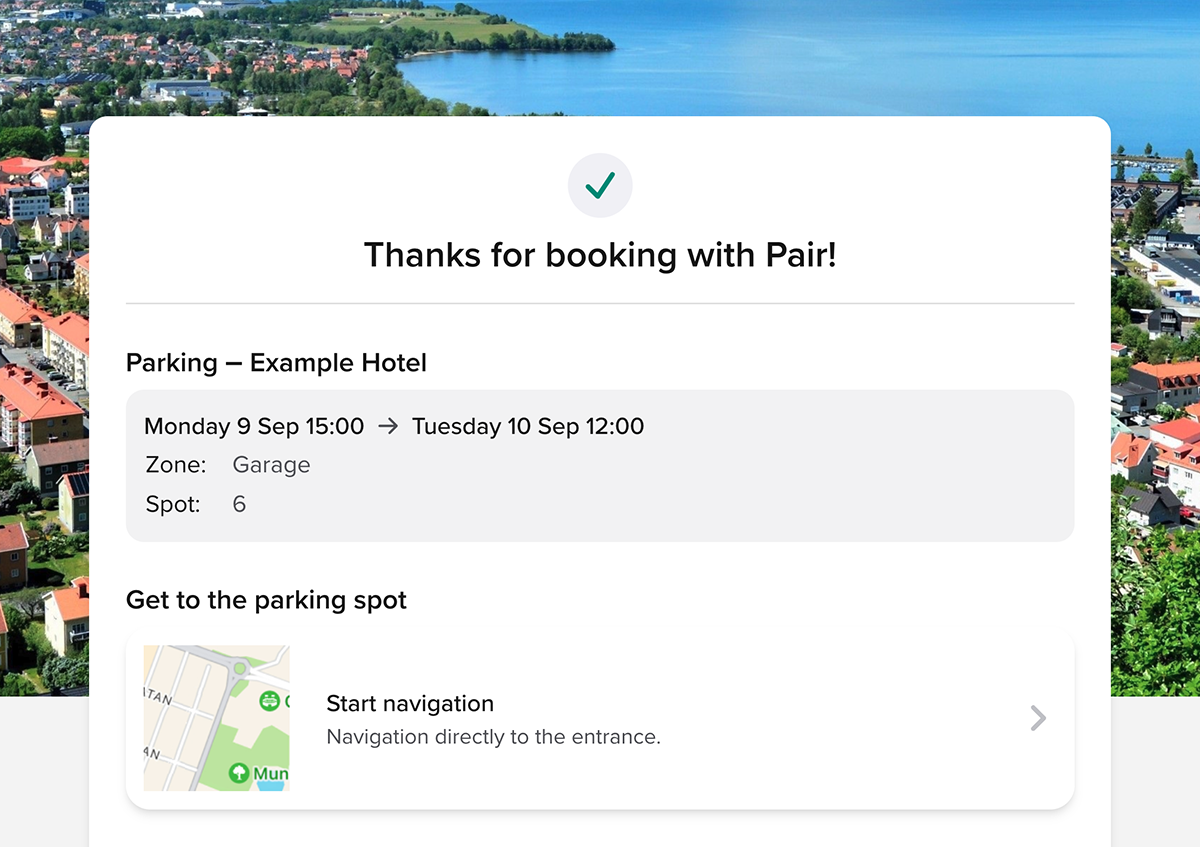Viewport: 1200px width, 847px height.
Task: Click the "Mun" park label on map
Action: 270,774
